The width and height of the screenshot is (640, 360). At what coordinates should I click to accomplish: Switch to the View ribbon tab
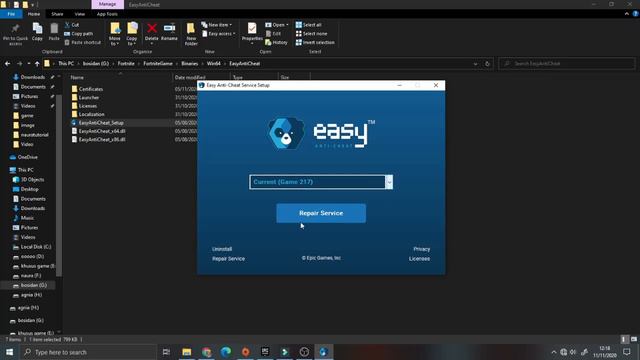[80, 14]
